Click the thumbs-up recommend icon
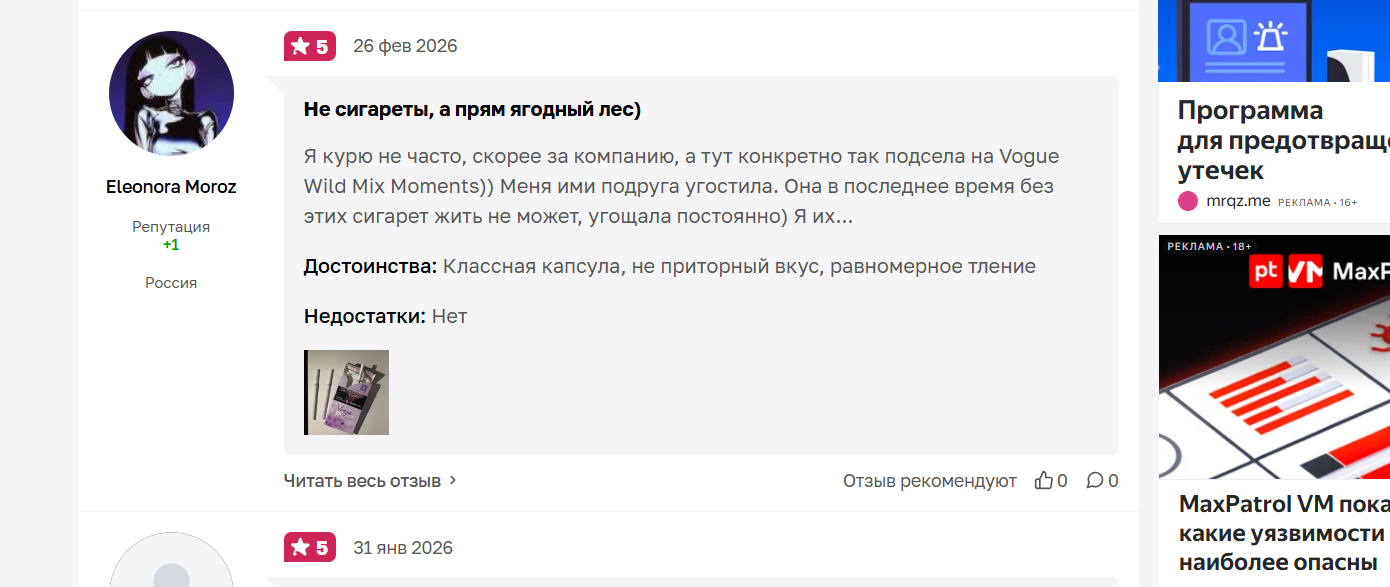 (1044, 481)
